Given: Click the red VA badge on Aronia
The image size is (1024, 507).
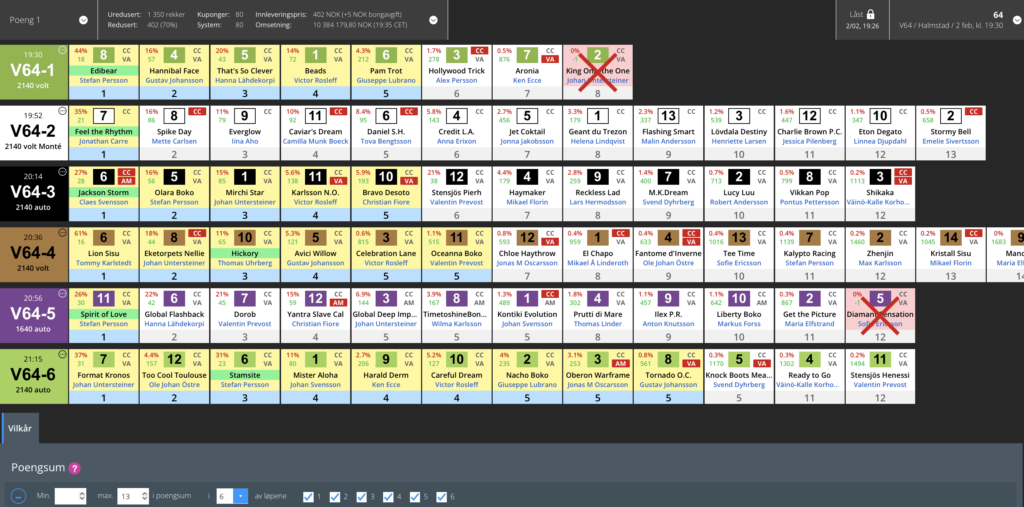Looking at the screenshot, I should (x=549, y=60).
